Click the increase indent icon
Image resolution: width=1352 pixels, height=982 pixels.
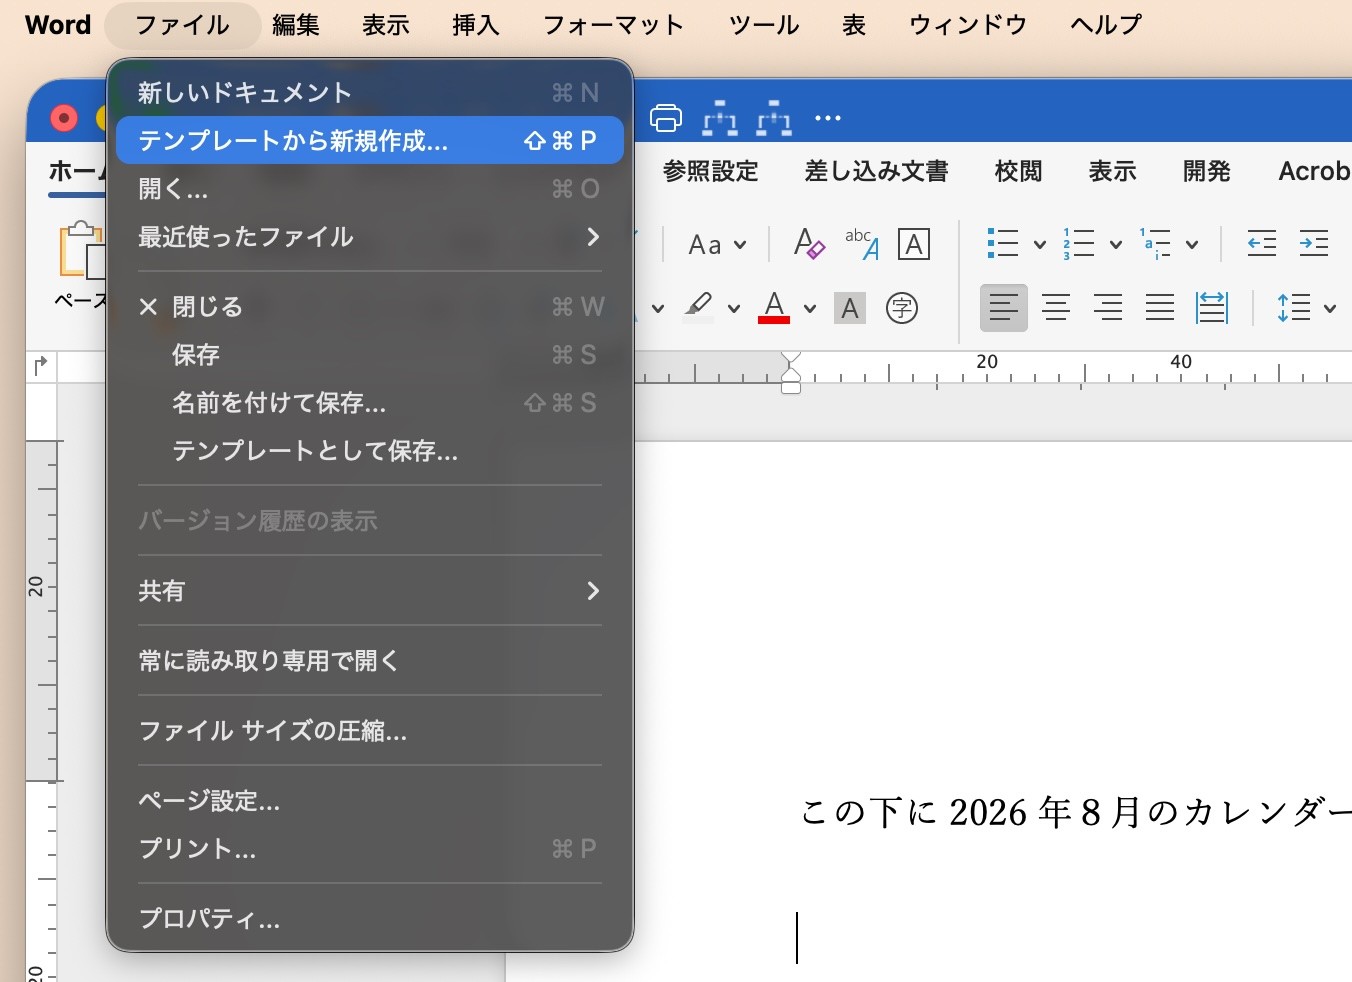click(x=1314, y=244)
